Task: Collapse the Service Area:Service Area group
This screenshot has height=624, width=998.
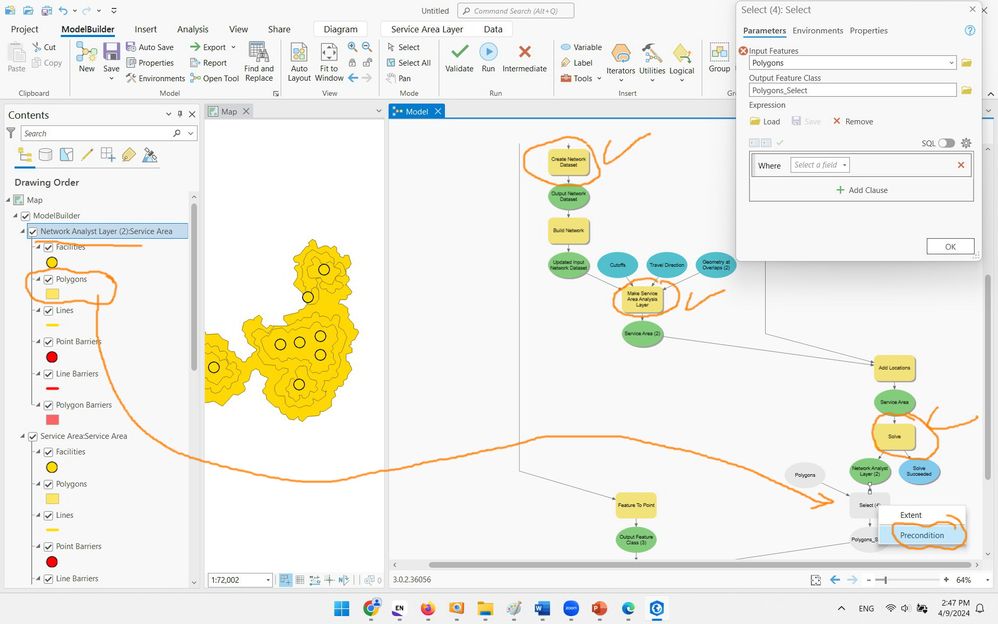Action: [x=23, y=436]
